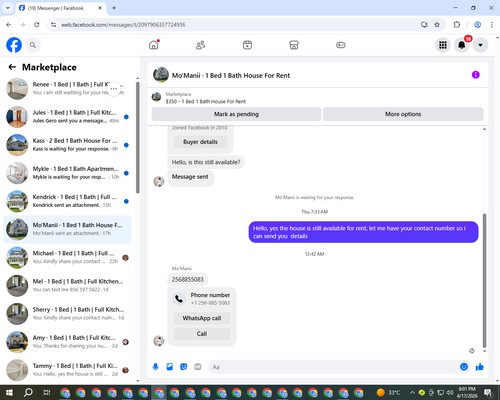Open the GIF picker icon
This screenshot has height=400, width=500.
198,367
